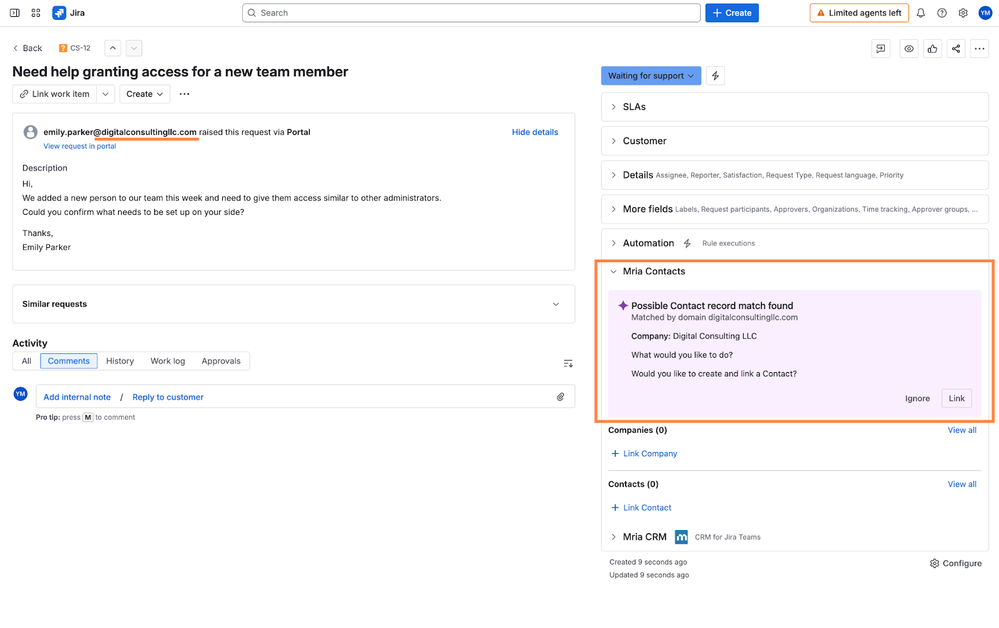The height and width of the screenshot is (628, 999).
Task: Open the Waiting for support status dropdown
Action: (x=650, y=76)
